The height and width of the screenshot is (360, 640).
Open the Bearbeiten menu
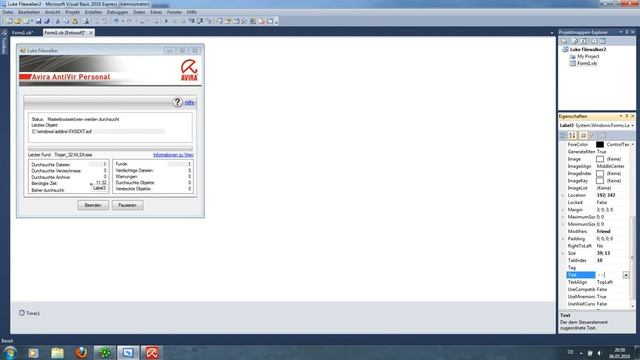point(29,12)
